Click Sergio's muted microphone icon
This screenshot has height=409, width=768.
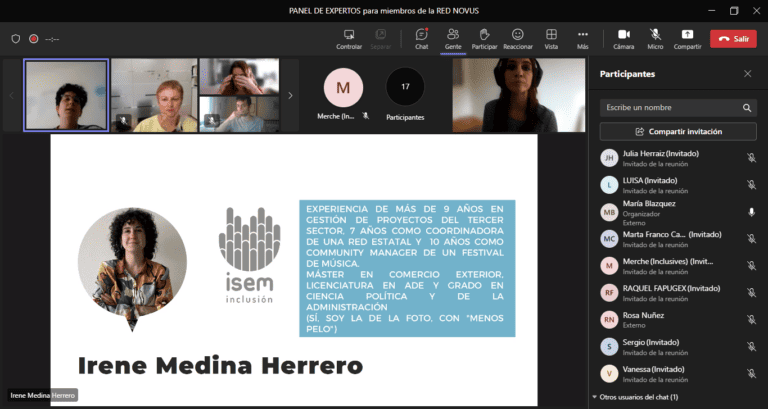tap(751, 347)
